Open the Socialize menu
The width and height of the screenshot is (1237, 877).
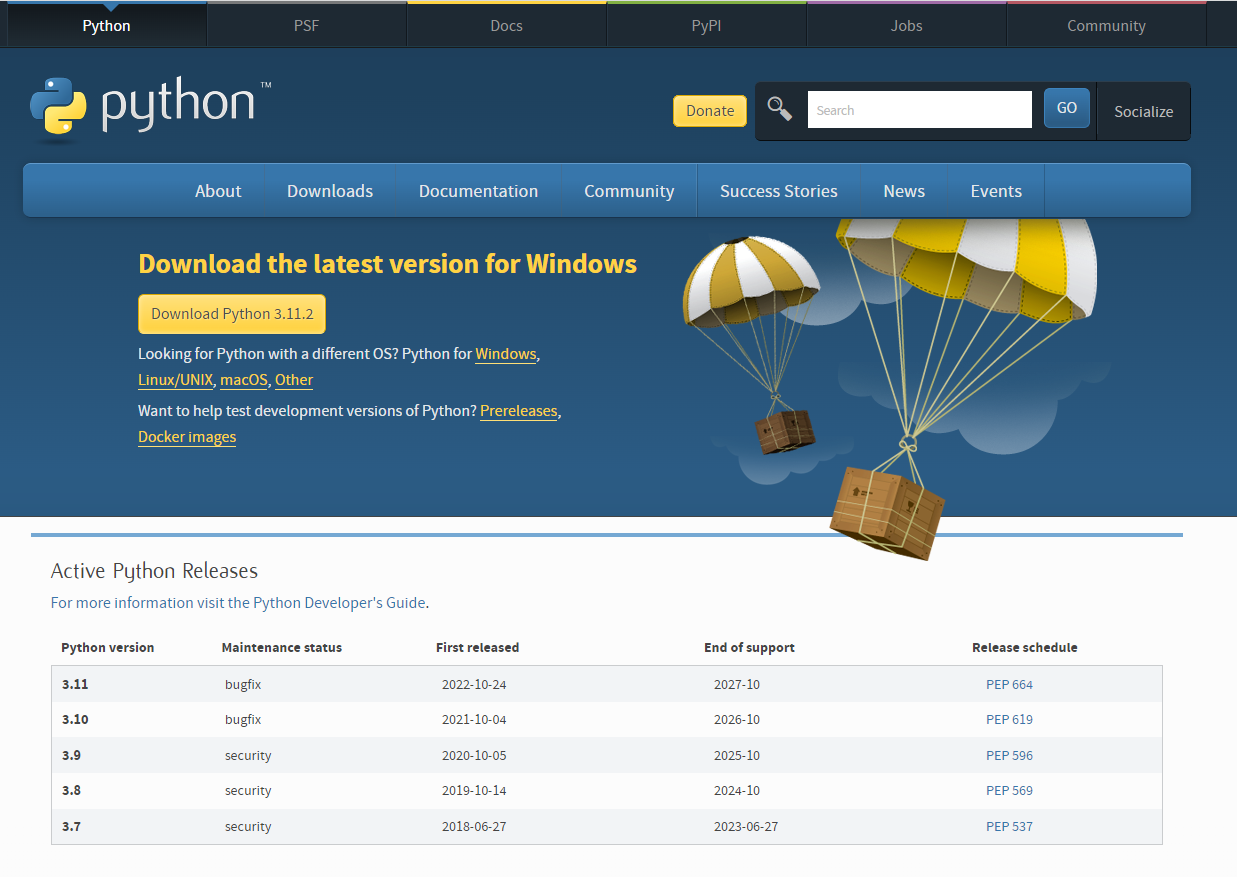[x=1144, y=111]
